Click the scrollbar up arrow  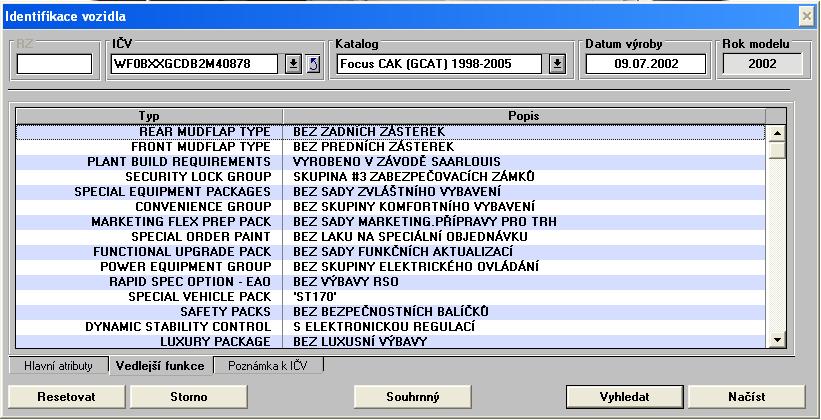coord(777,132)
